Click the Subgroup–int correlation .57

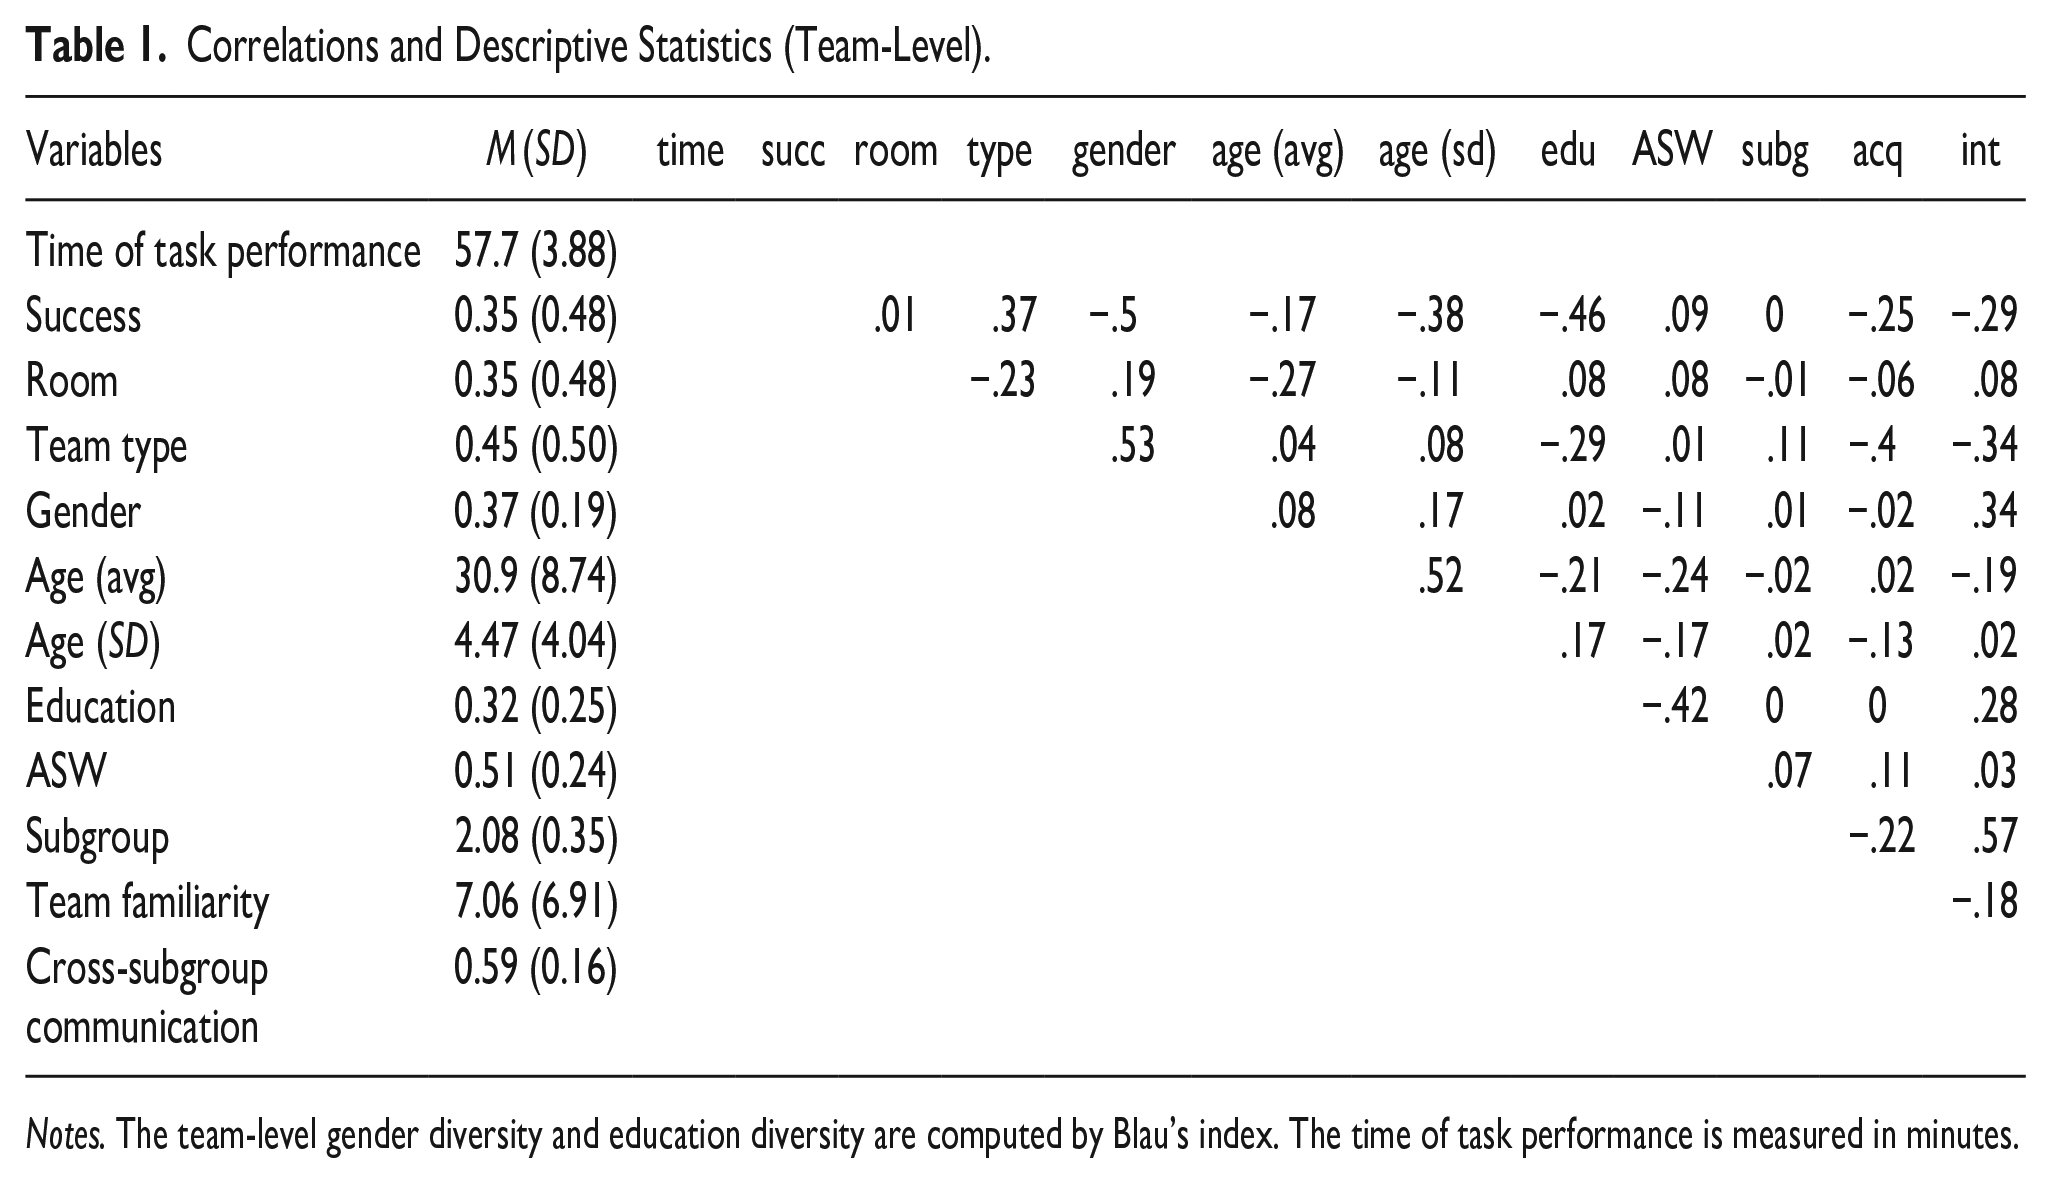pos(1994,836)
